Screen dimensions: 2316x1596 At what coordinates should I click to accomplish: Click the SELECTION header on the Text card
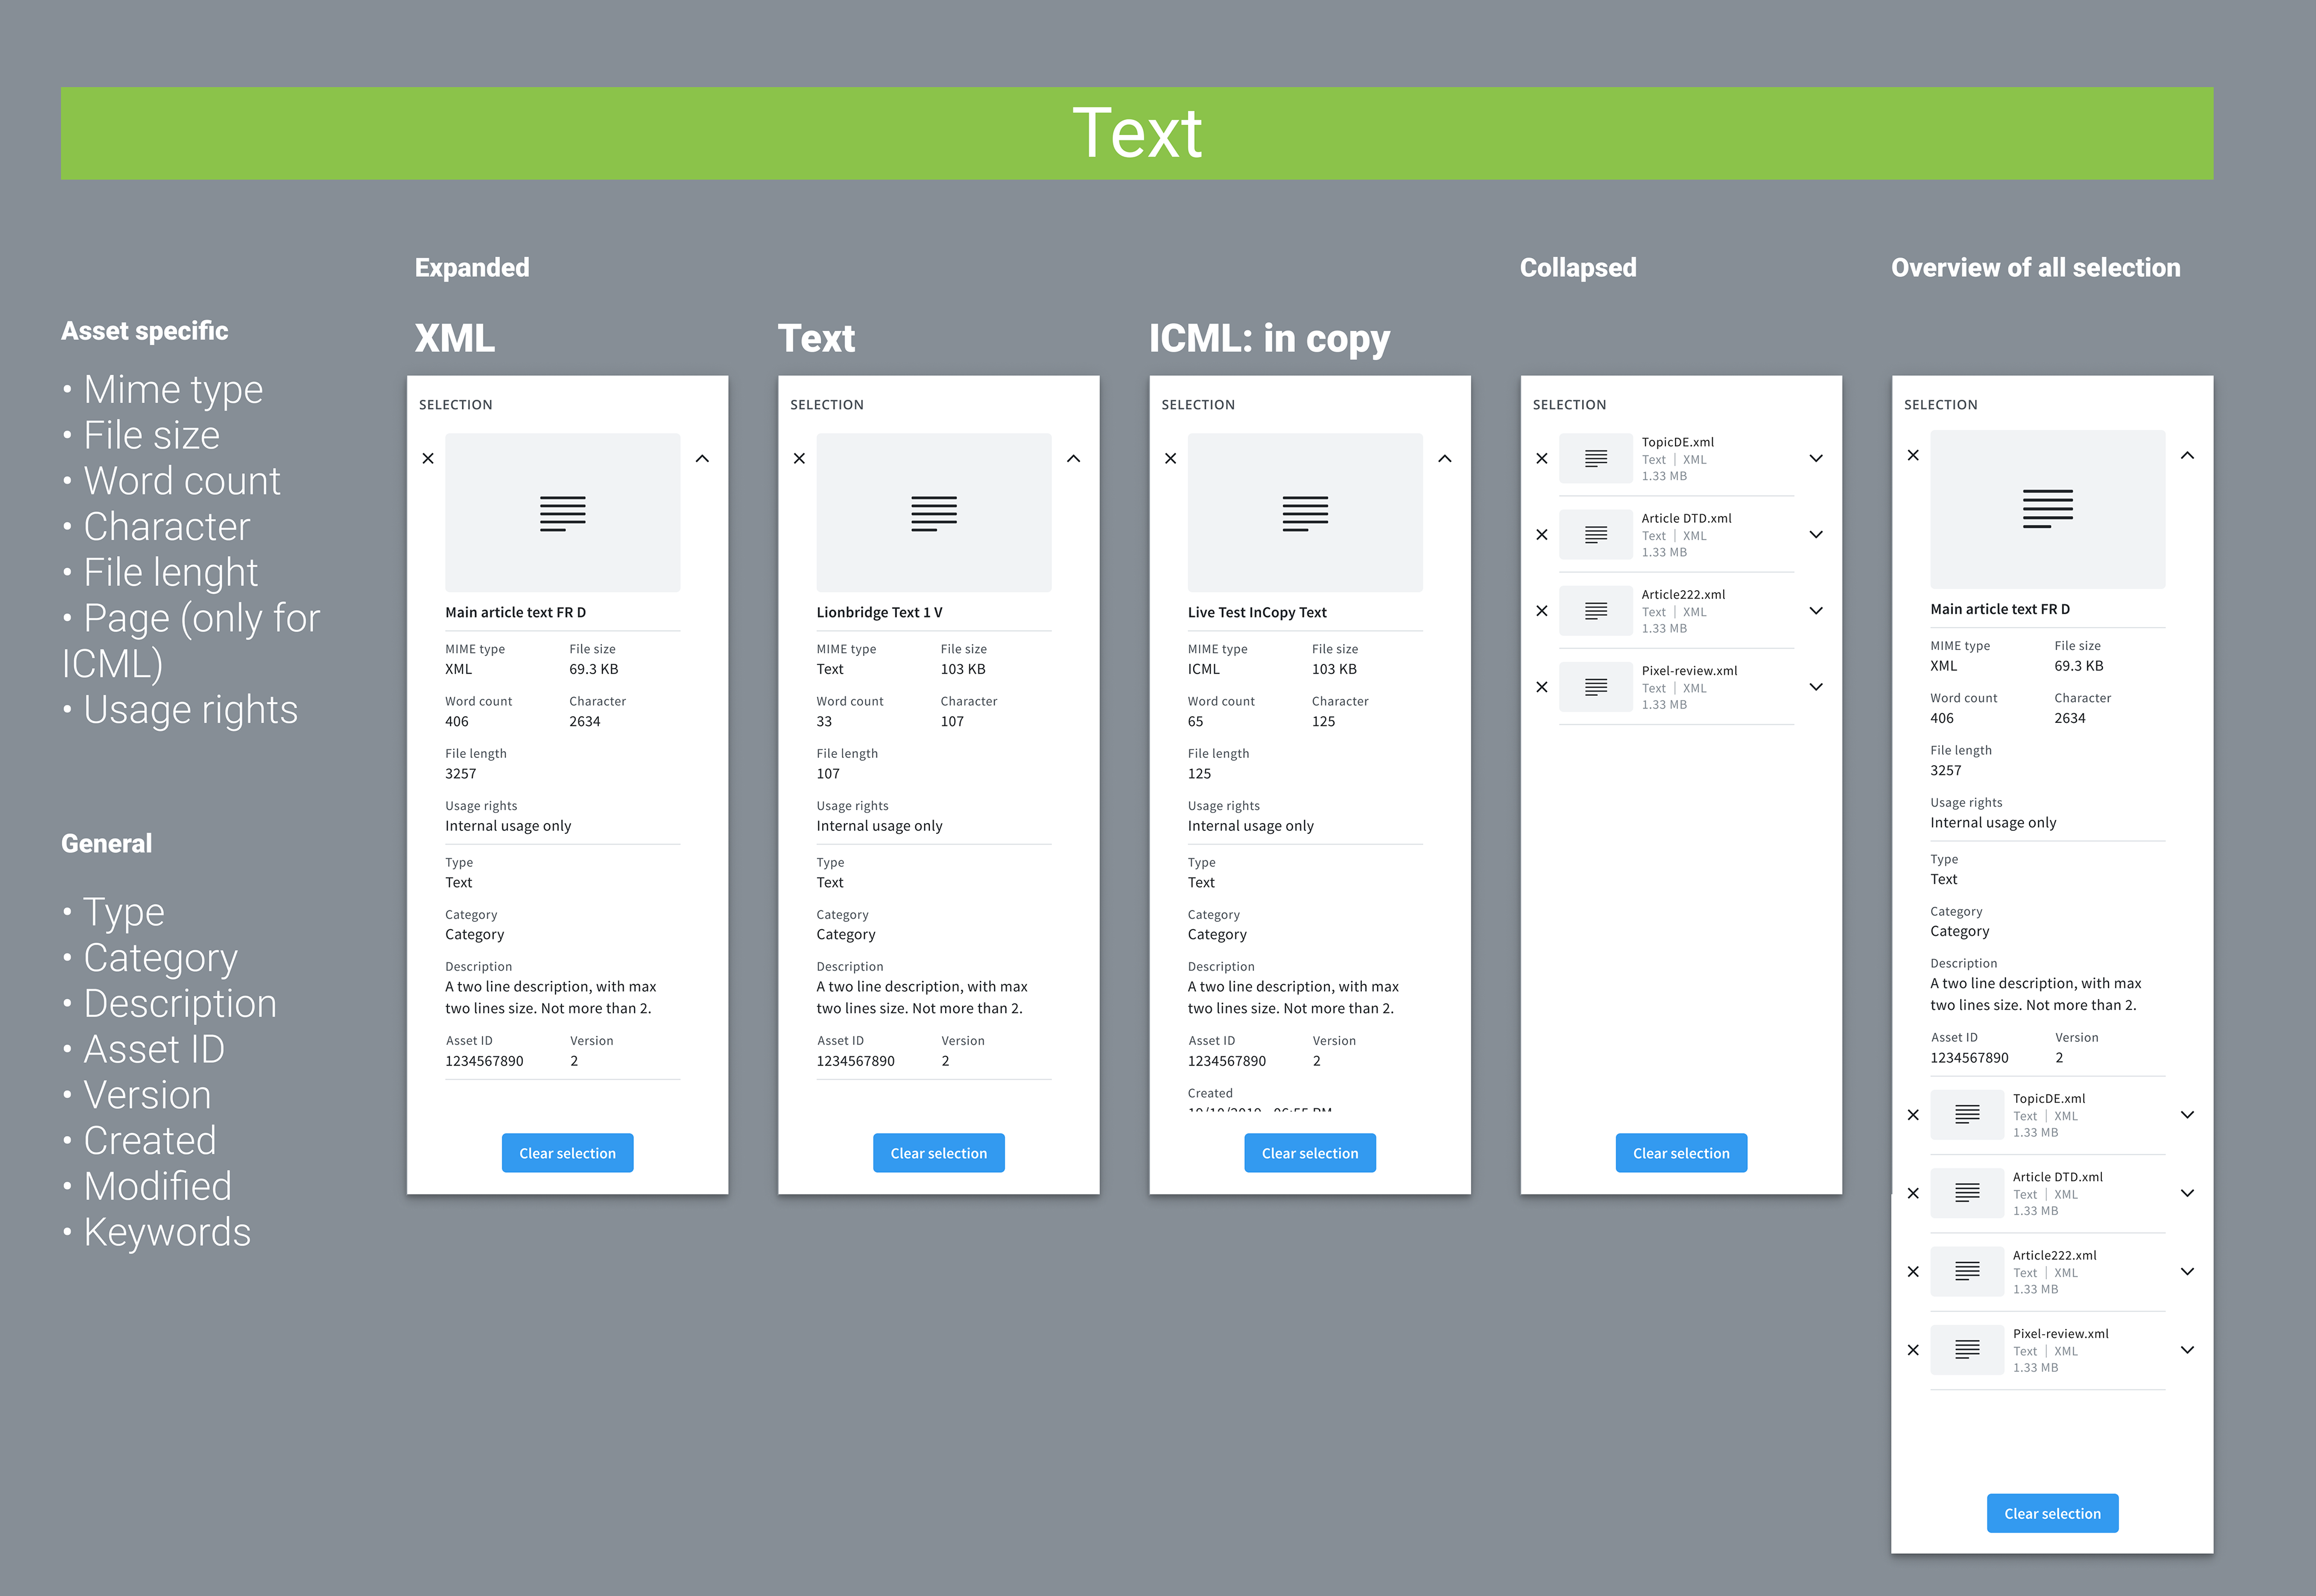(x=827, y=404)
